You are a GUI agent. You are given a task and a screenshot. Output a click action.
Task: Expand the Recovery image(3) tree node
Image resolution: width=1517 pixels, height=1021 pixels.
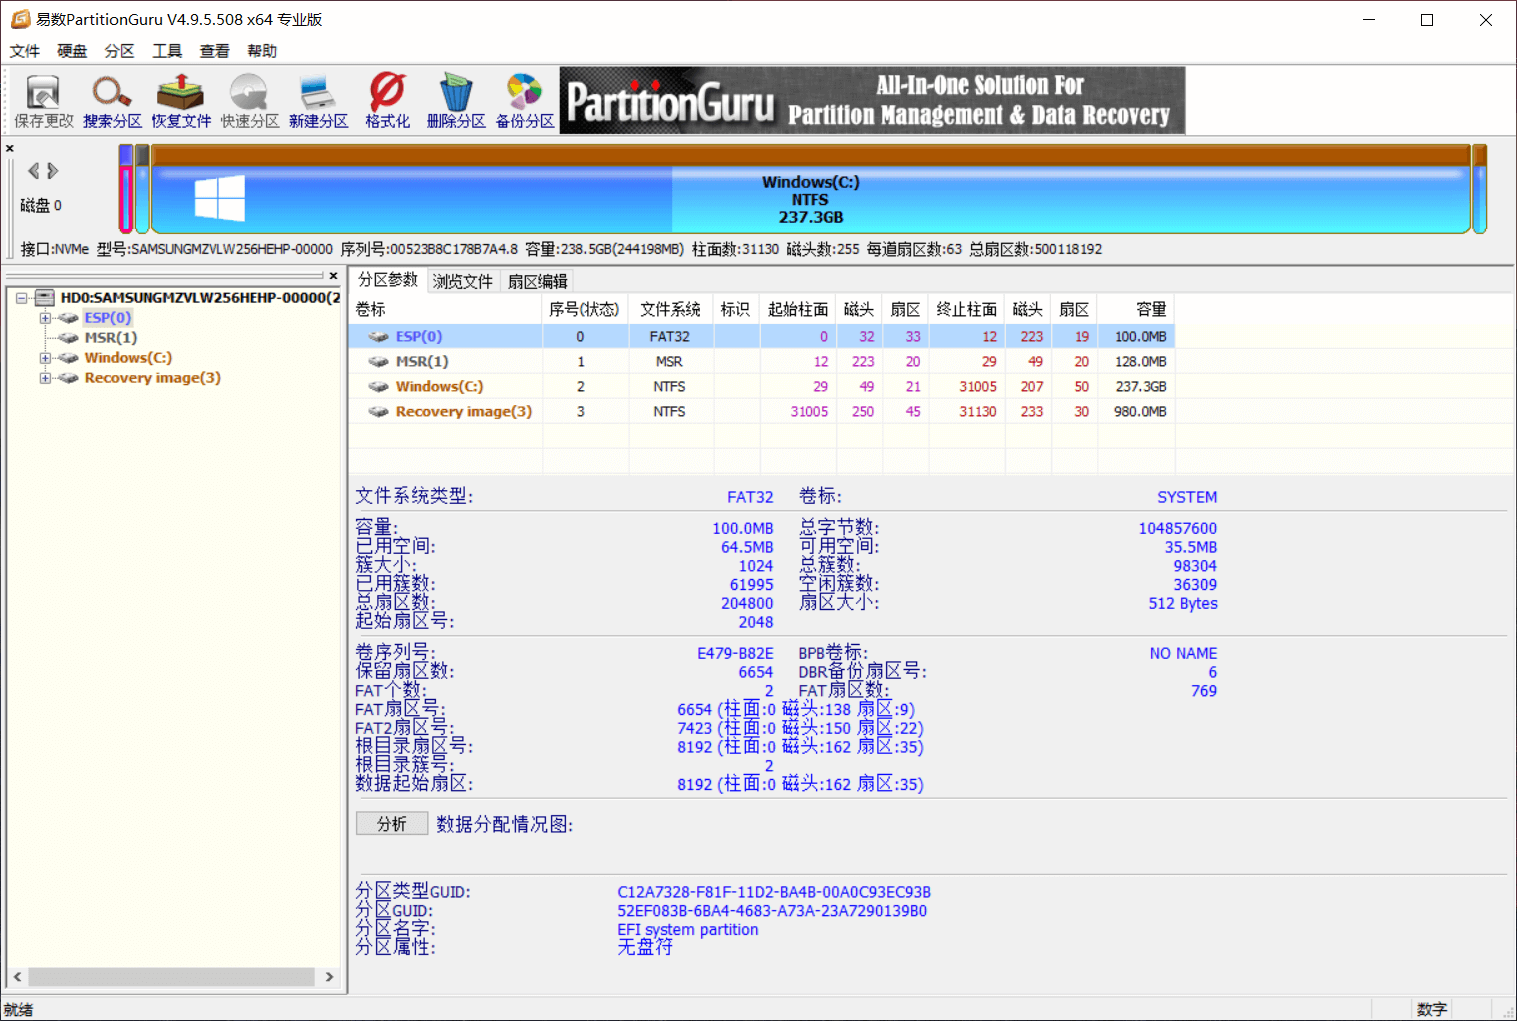(45, 378)
